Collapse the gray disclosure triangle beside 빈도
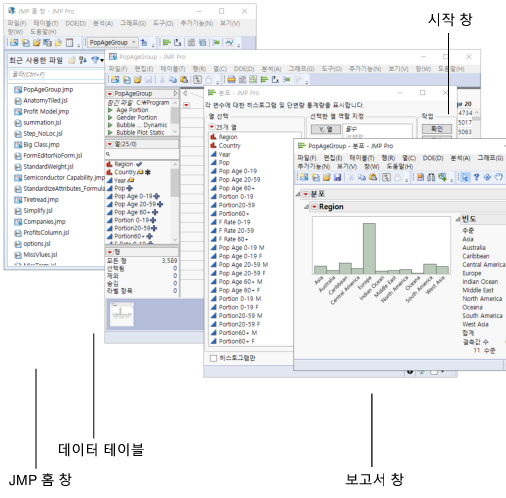Image resolution: width=506 pixels, height=498 pixels. coord(458,219)
